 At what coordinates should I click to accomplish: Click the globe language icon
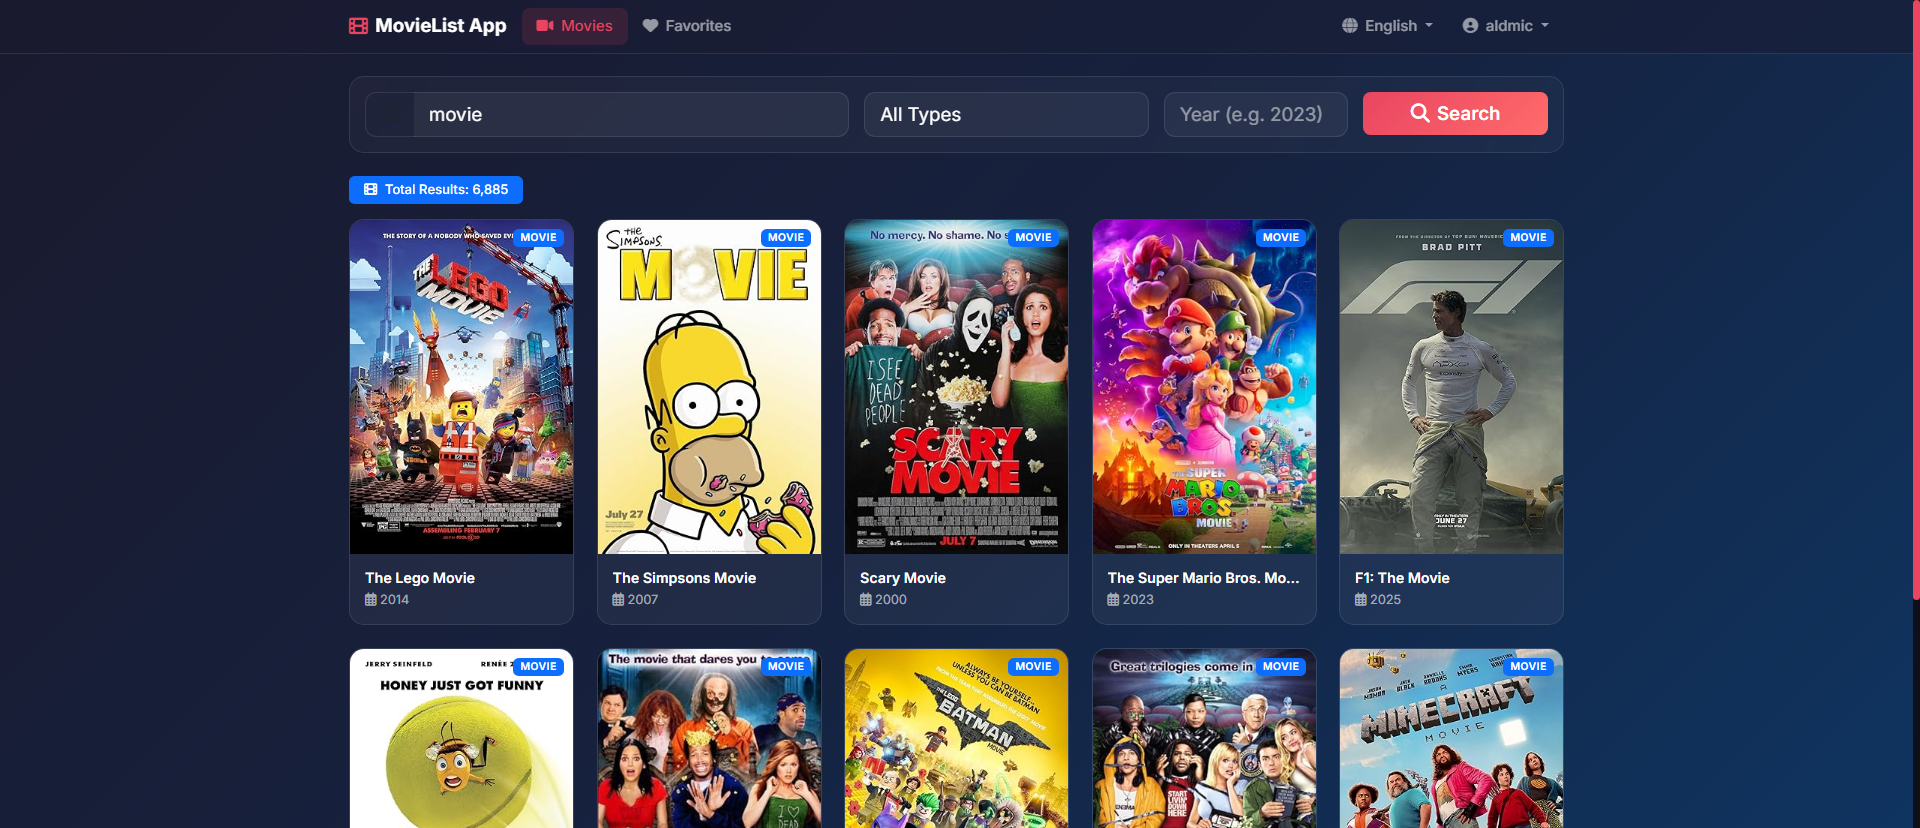1350,26
